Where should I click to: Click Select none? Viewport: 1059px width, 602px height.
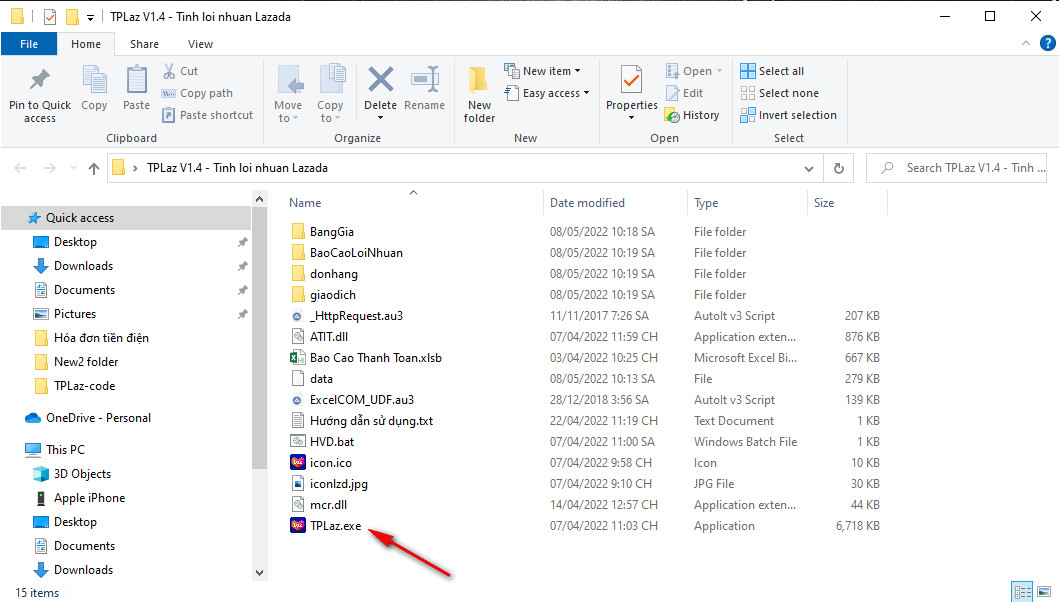click(779, 93)
